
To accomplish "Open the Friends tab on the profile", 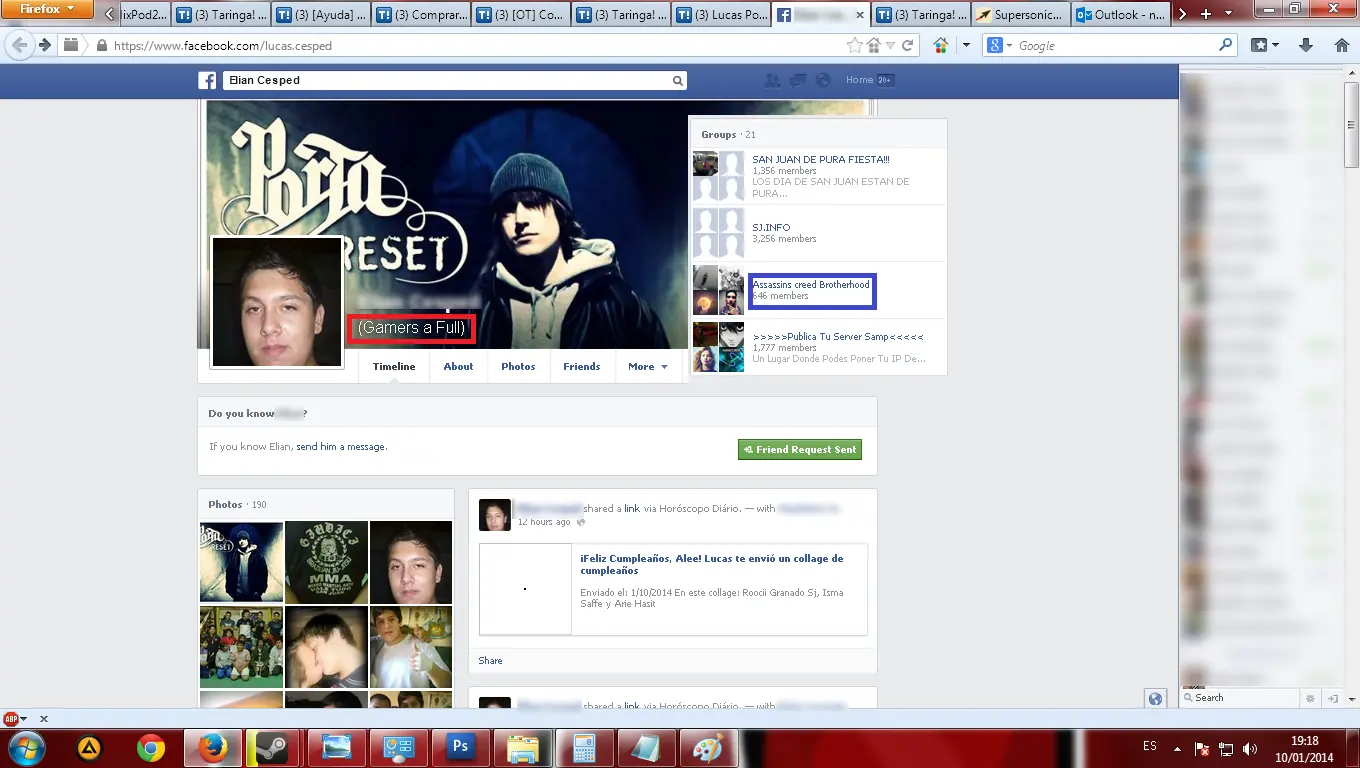I will [x=581, y=366].
